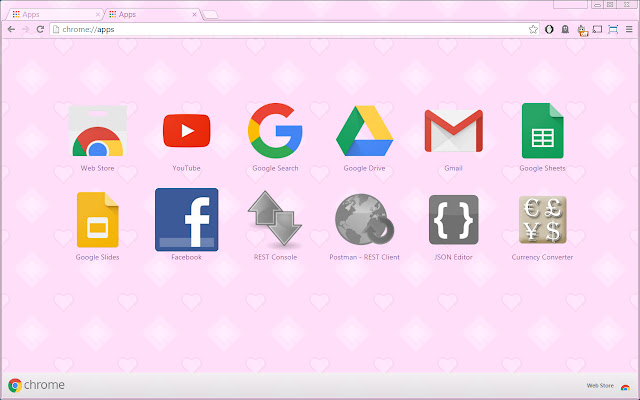Open the JSON Editor app

(x=453, y=220)
